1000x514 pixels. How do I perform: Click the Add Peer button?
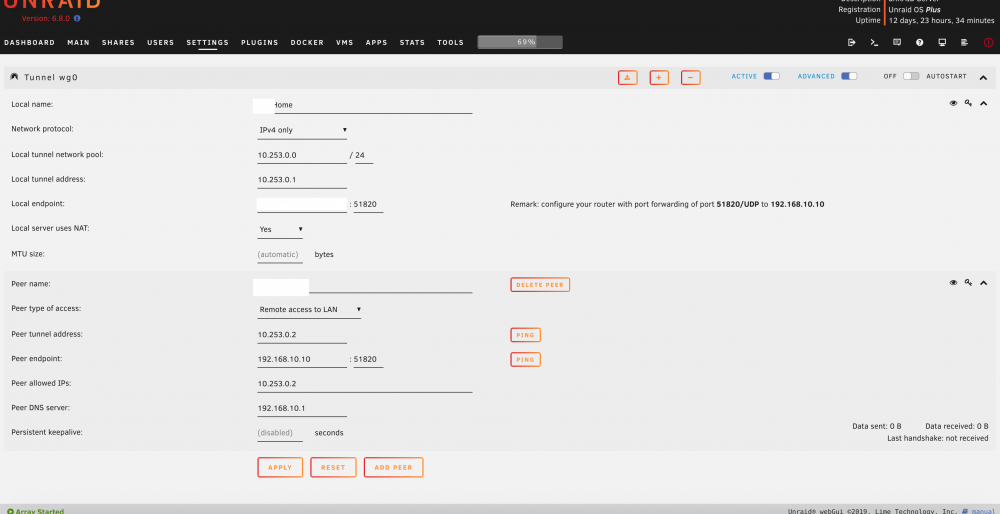pyautogui.click(x=393, y=467)
